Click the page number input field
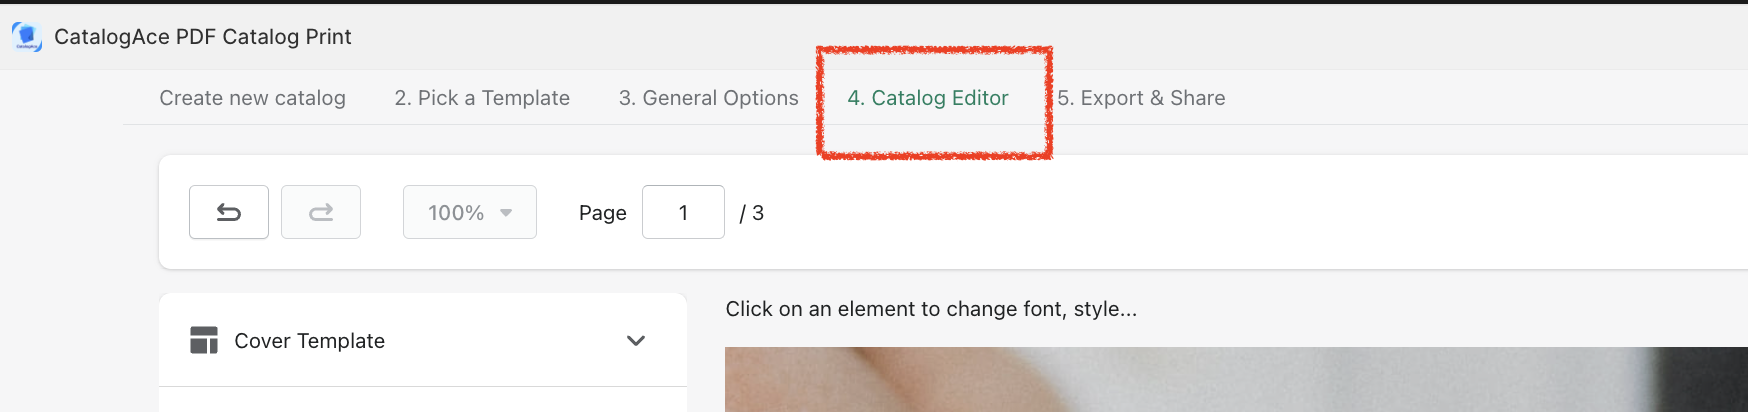The image size is (1748, 412). 683,212
